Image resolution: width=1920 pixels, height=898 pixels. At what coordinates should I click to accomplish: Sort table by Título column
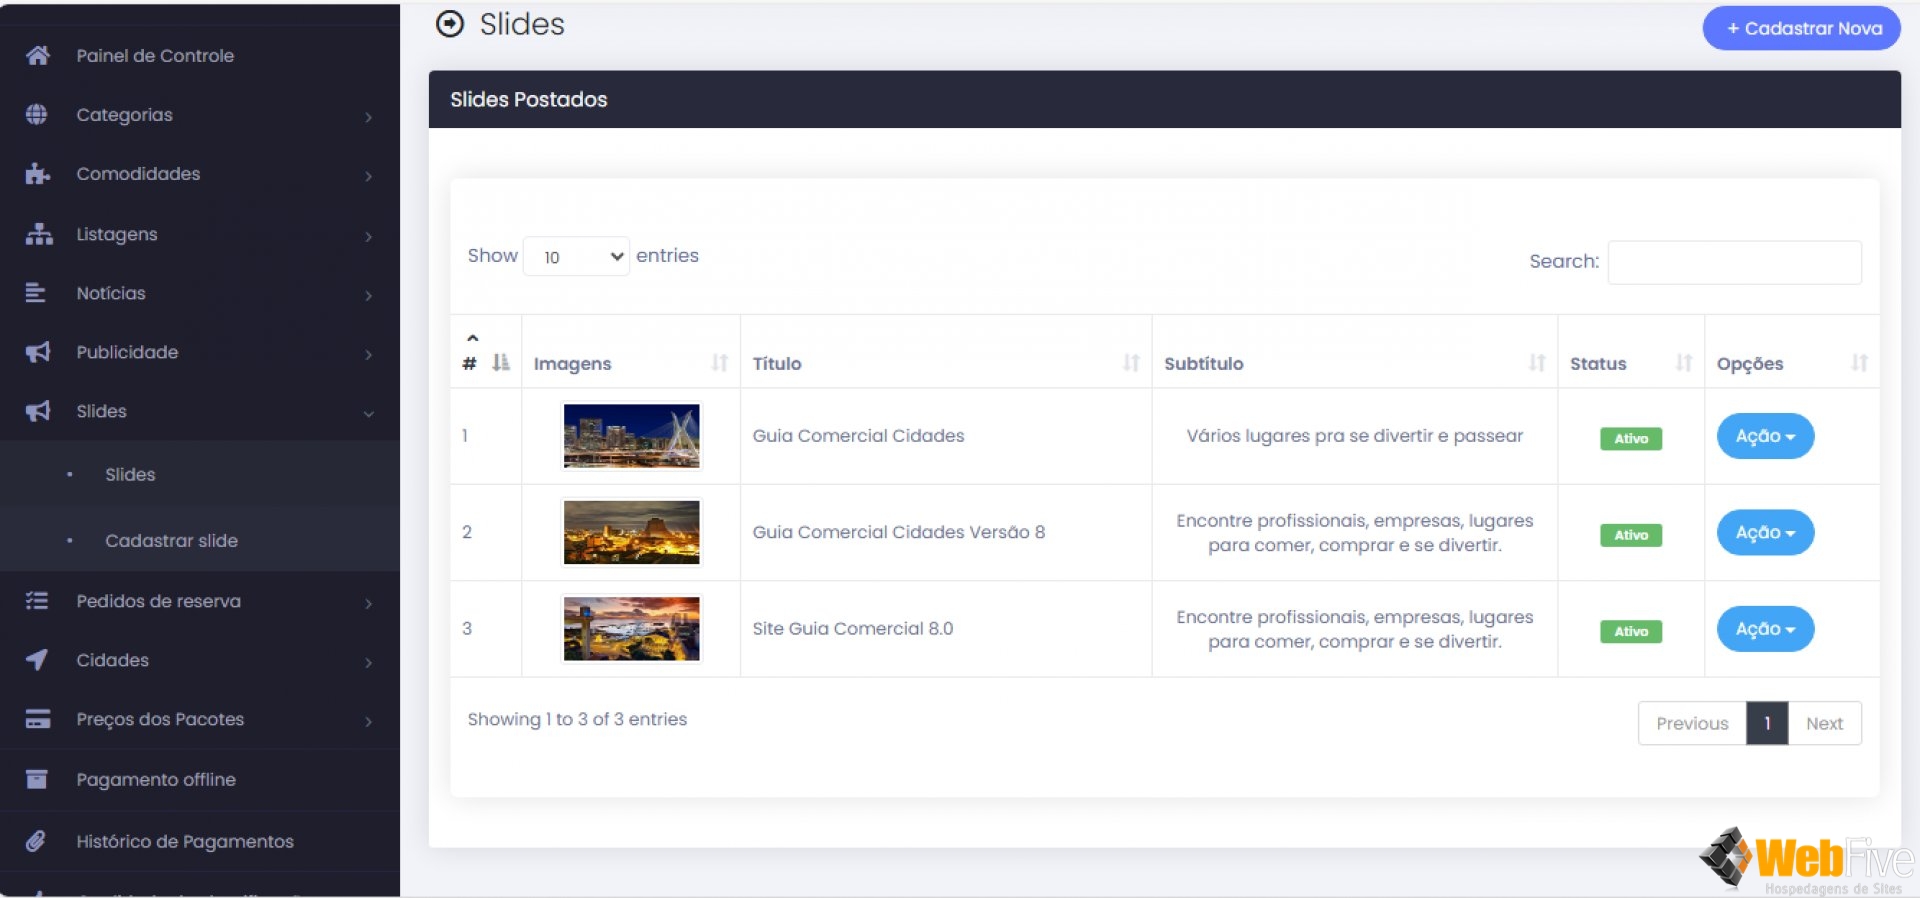point(945,363)
